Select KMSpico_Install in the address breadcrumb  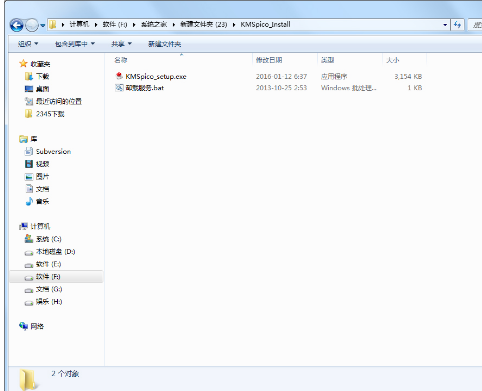[x=265, y=24]
